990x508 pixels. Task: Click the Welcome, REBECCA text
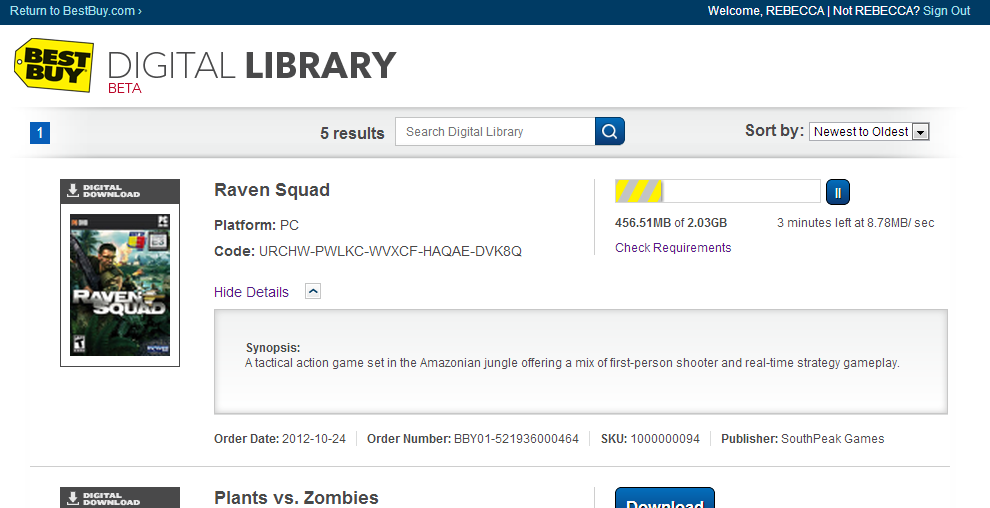click(766, 11)
